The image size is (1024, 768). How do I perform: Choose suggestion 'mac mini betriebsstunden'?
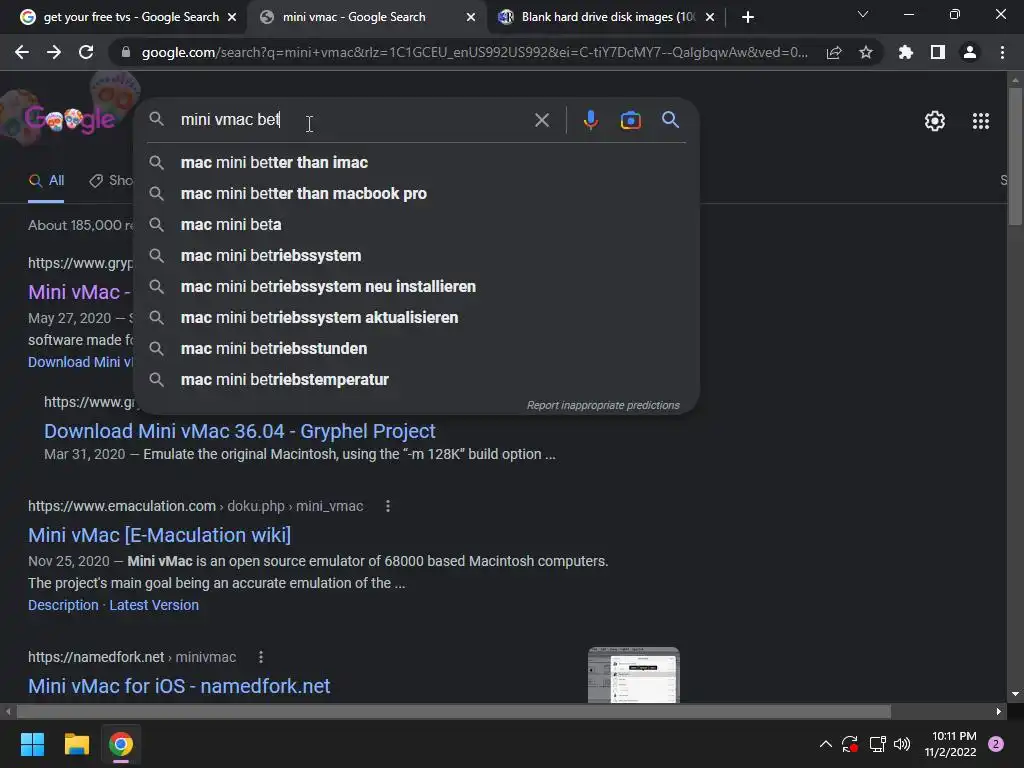point(416,349)
